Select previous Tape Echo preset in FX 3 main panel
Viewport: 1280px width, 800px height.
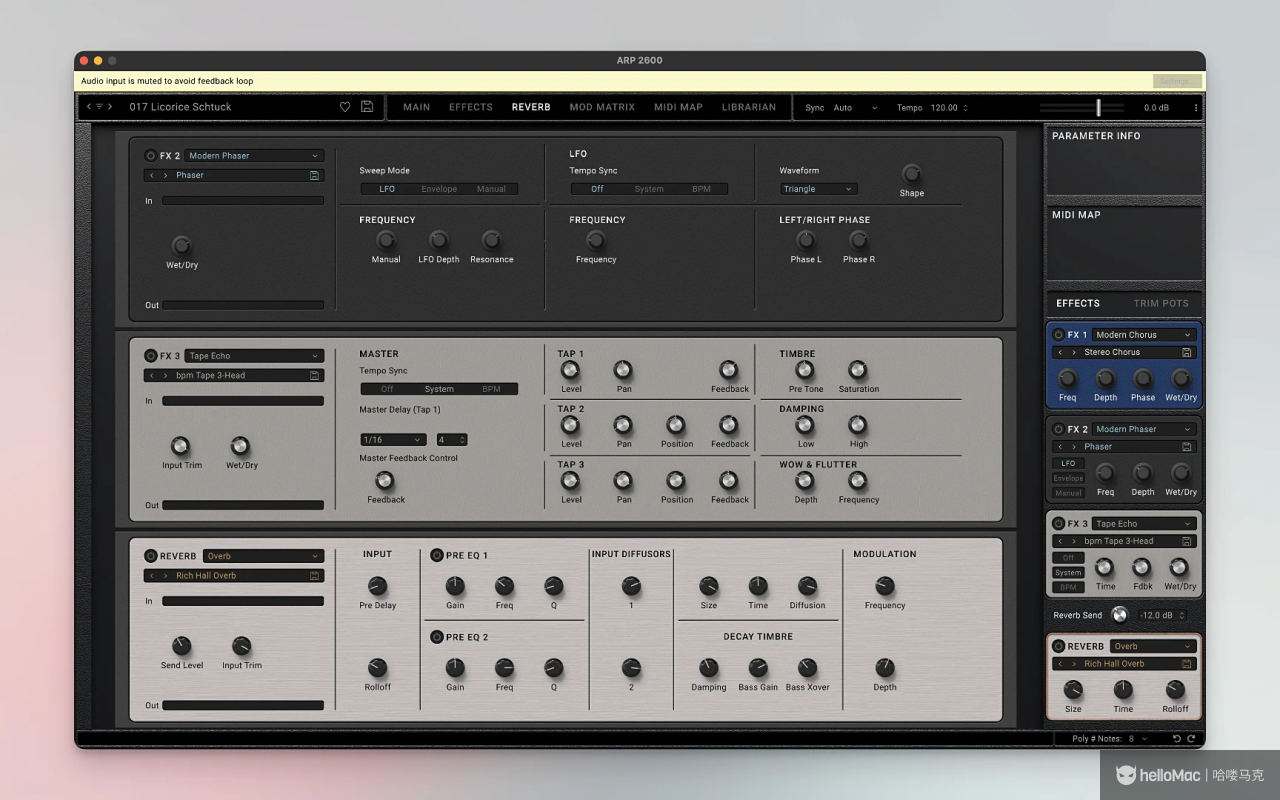(x=152, y=375)
